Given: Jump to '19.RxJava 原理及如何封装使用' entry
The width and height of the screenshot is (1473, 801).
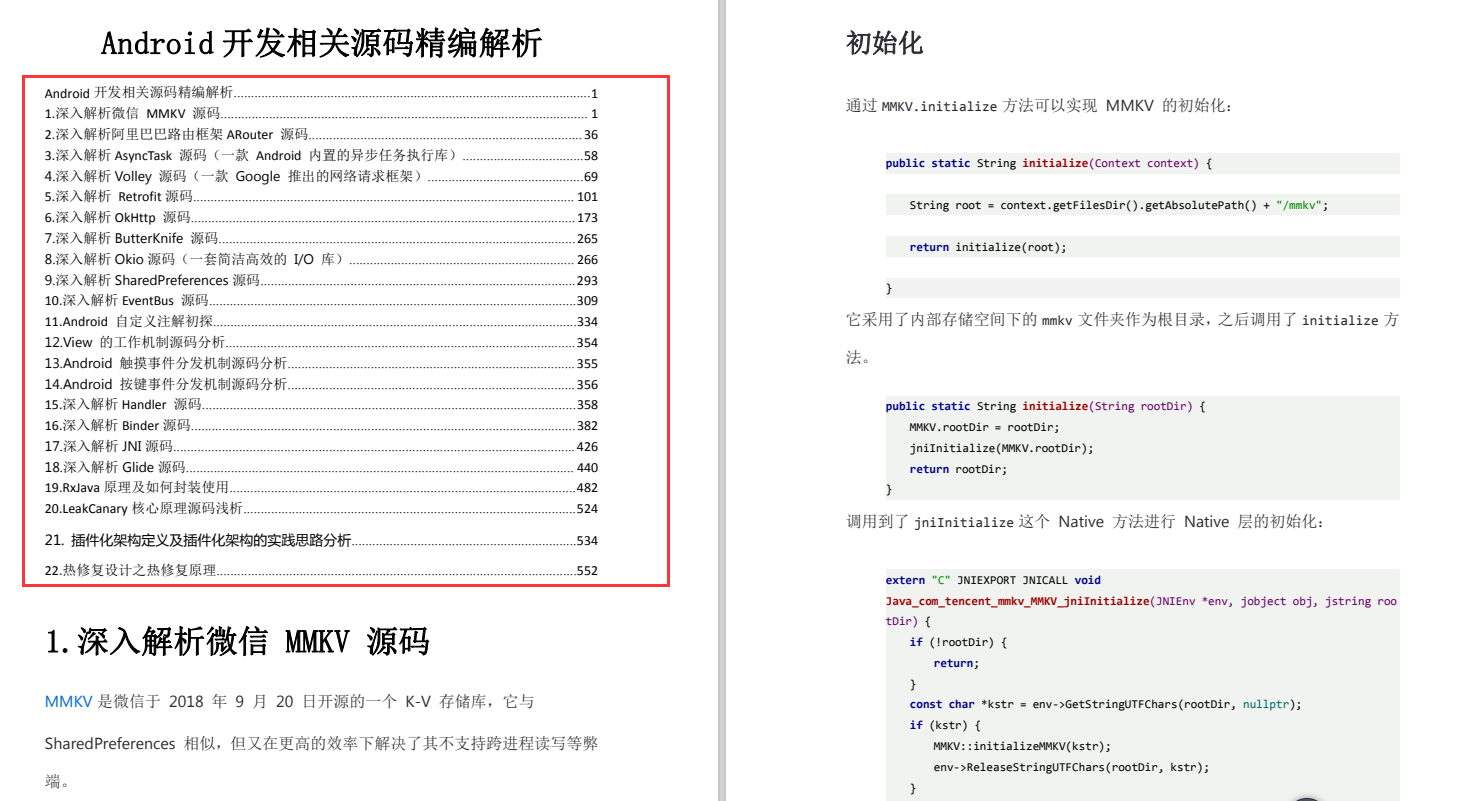Looking at the screenshot, I should [321, 488].
